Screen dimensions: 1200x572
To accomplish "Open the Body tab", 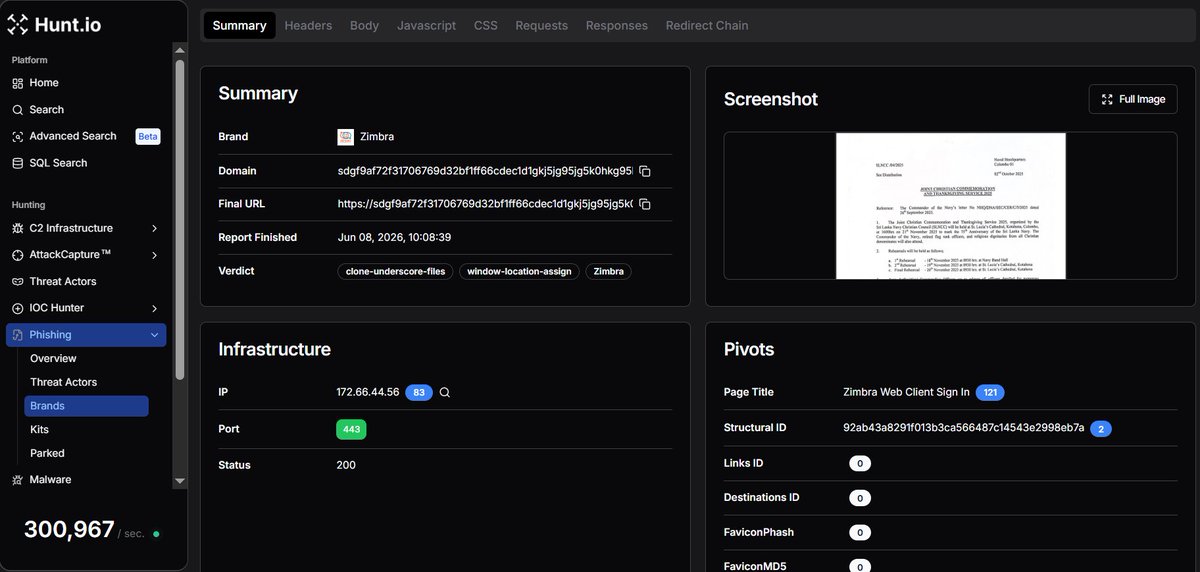I will coord(364,25).
